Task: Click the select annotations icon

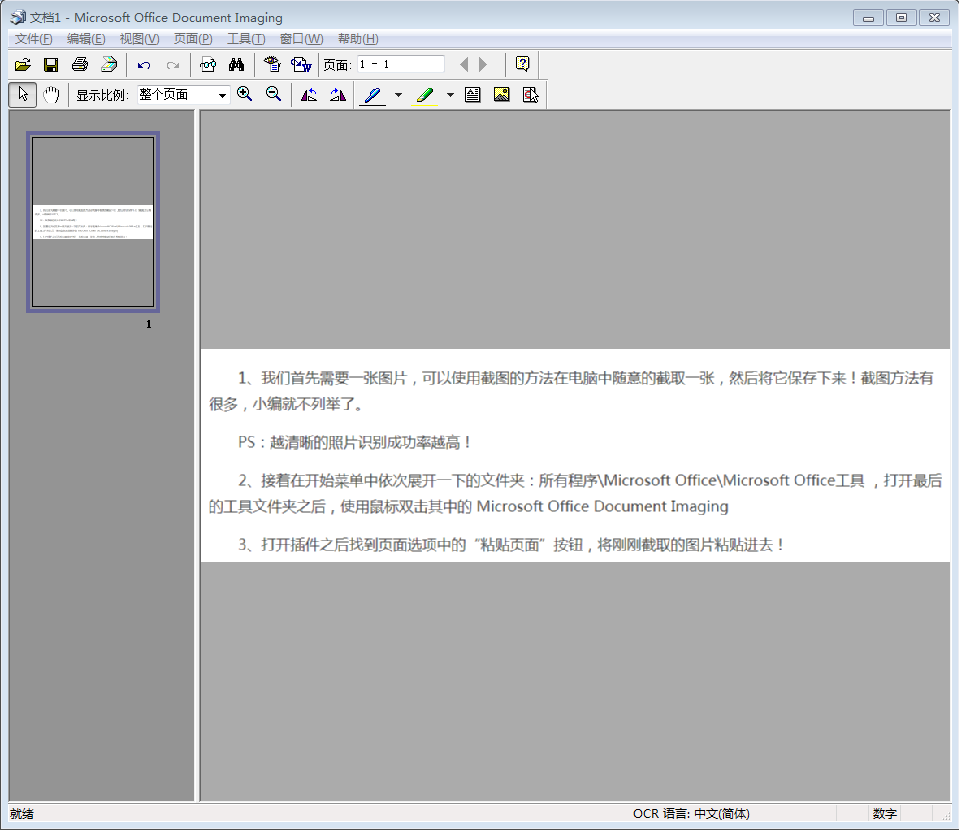Action: [531, 95]
